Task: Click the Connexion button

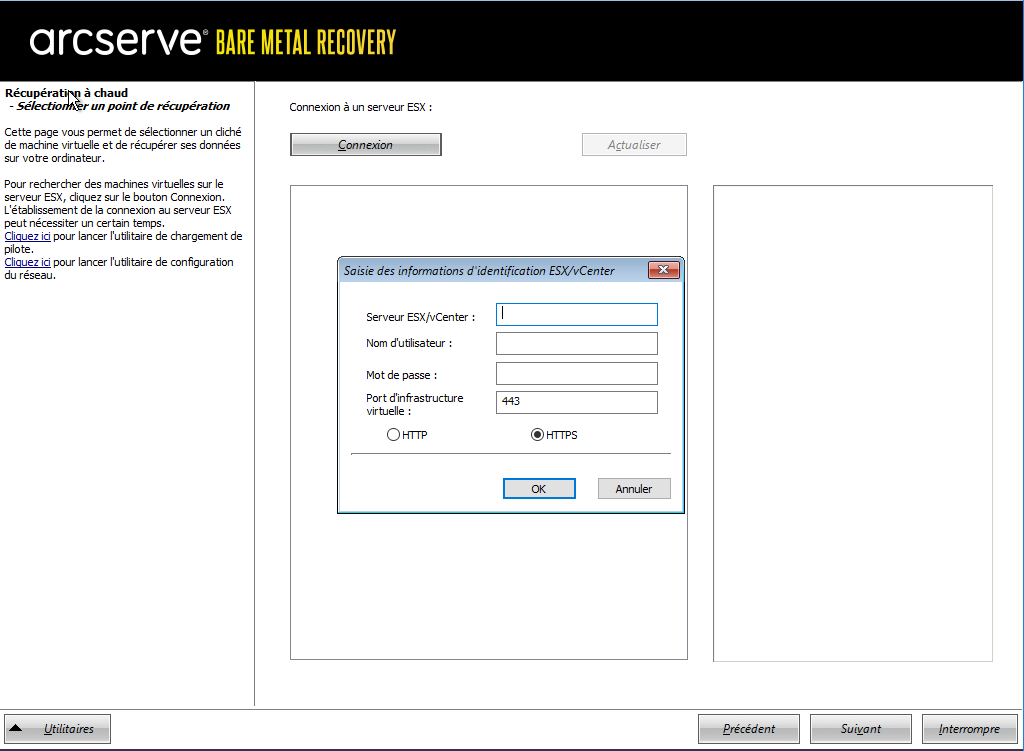Action: tap(366, 144)
